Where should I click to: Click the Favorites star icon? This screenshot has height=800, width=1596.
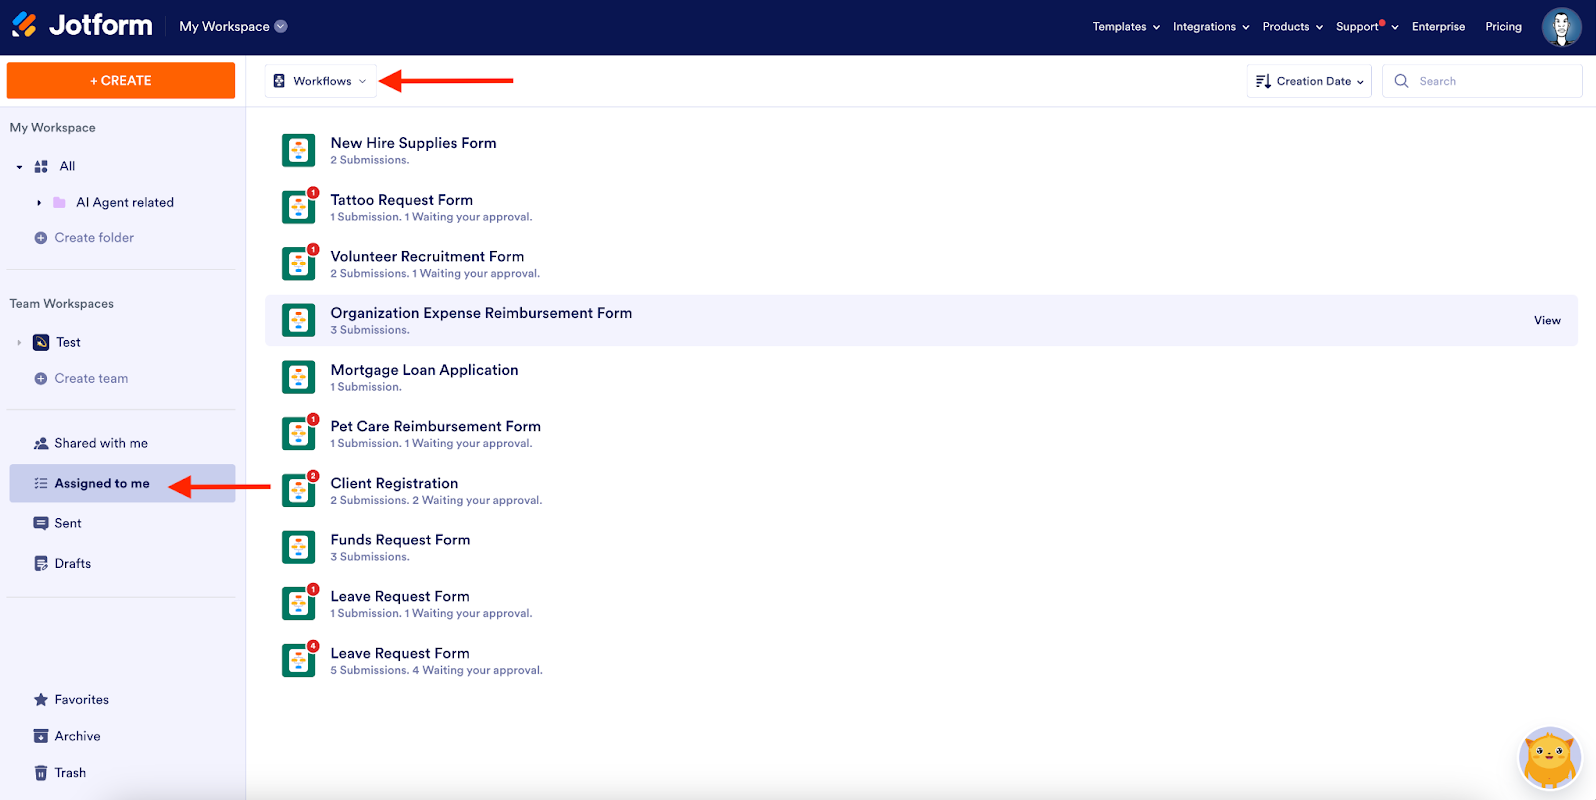coord(41,700)
